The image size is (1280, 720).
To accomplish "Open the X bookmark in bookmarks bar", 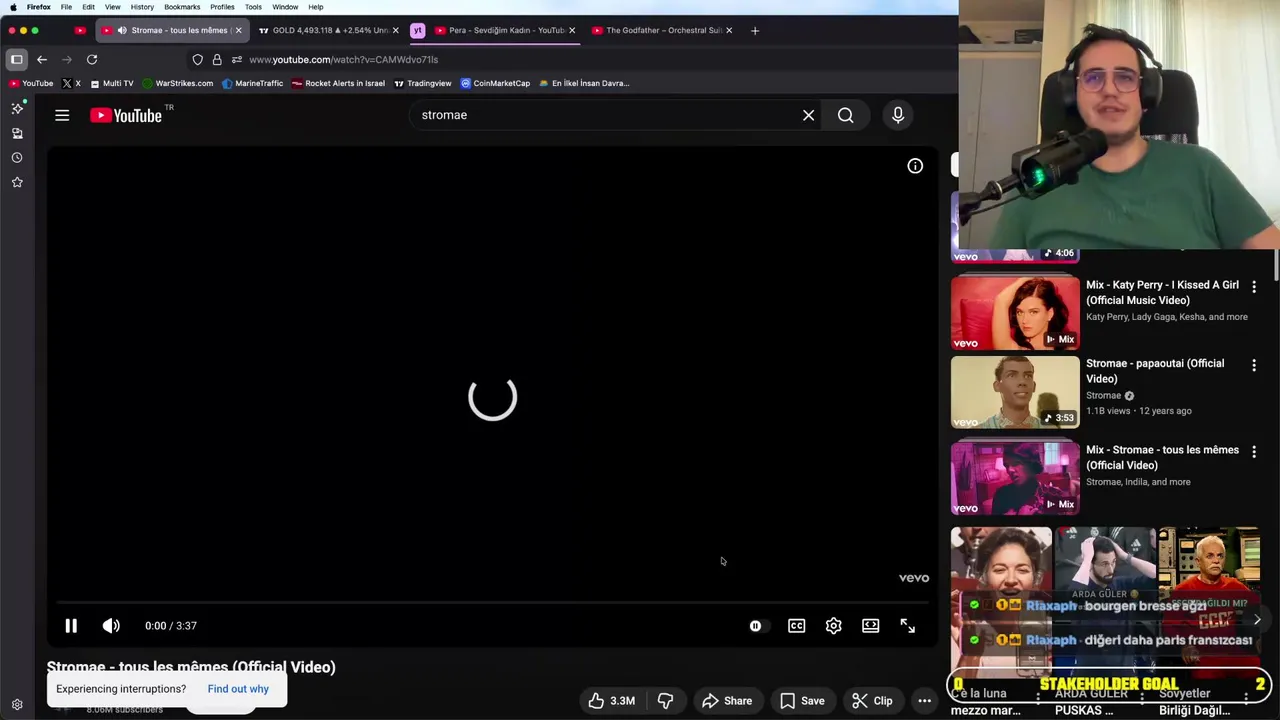I will pos(71,84).
